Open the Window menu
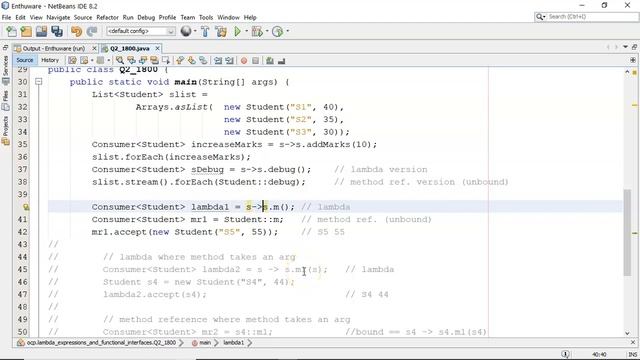The image size is (640, 360). pyautogui.click(x=228, y=18)
